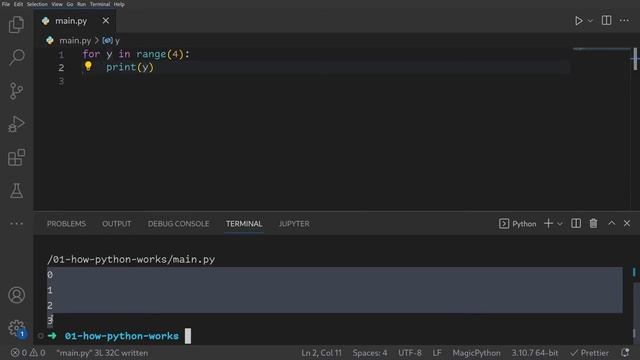640x360 pixels.
Task: Switch to the JUPYTER panel tab
Action: [294, 224]
